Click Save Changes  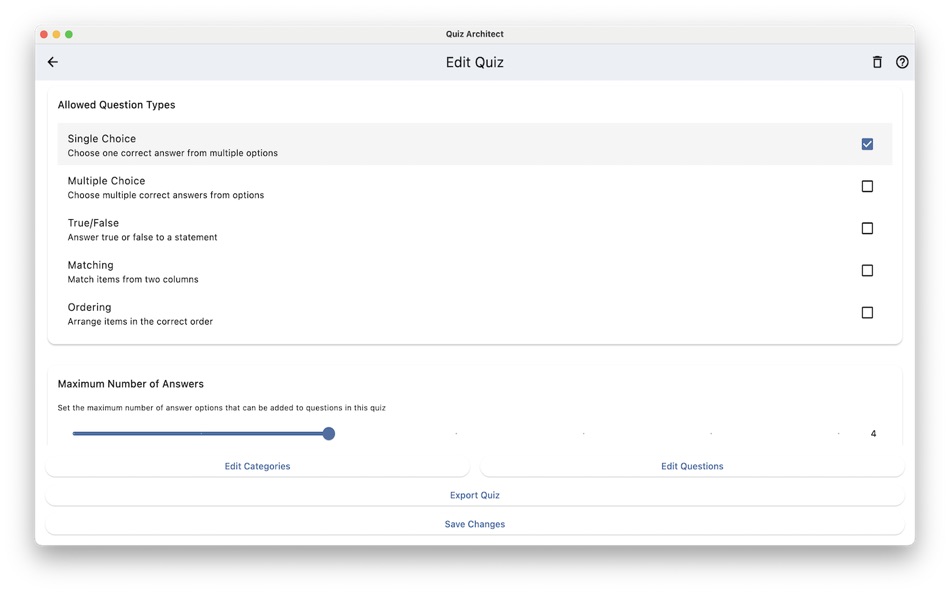(x=474, y=524)
